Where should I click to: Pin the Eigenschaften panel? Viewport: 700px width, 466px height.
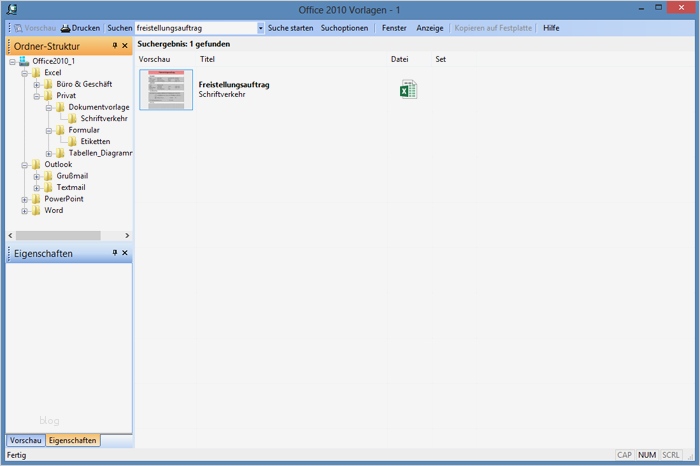[x=115, y=253]
